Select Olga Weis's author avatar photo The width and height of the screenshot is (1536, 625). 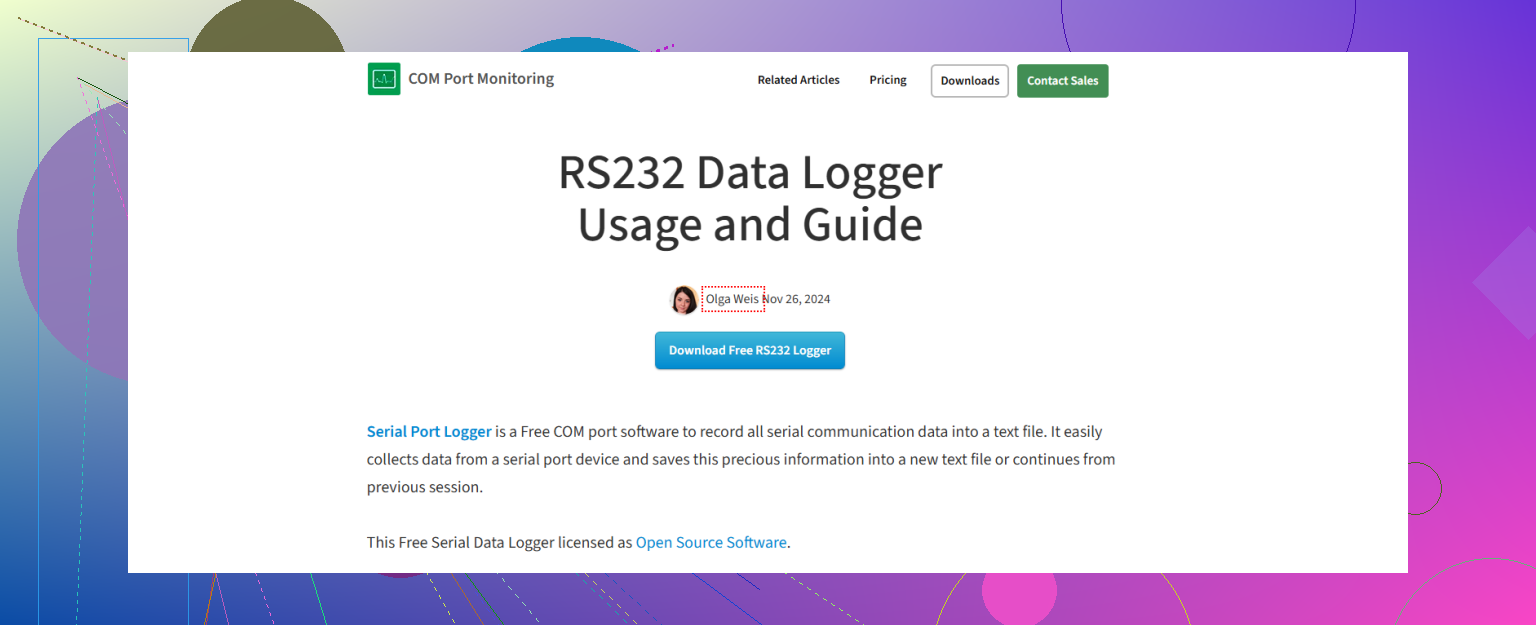click(684, 299)
